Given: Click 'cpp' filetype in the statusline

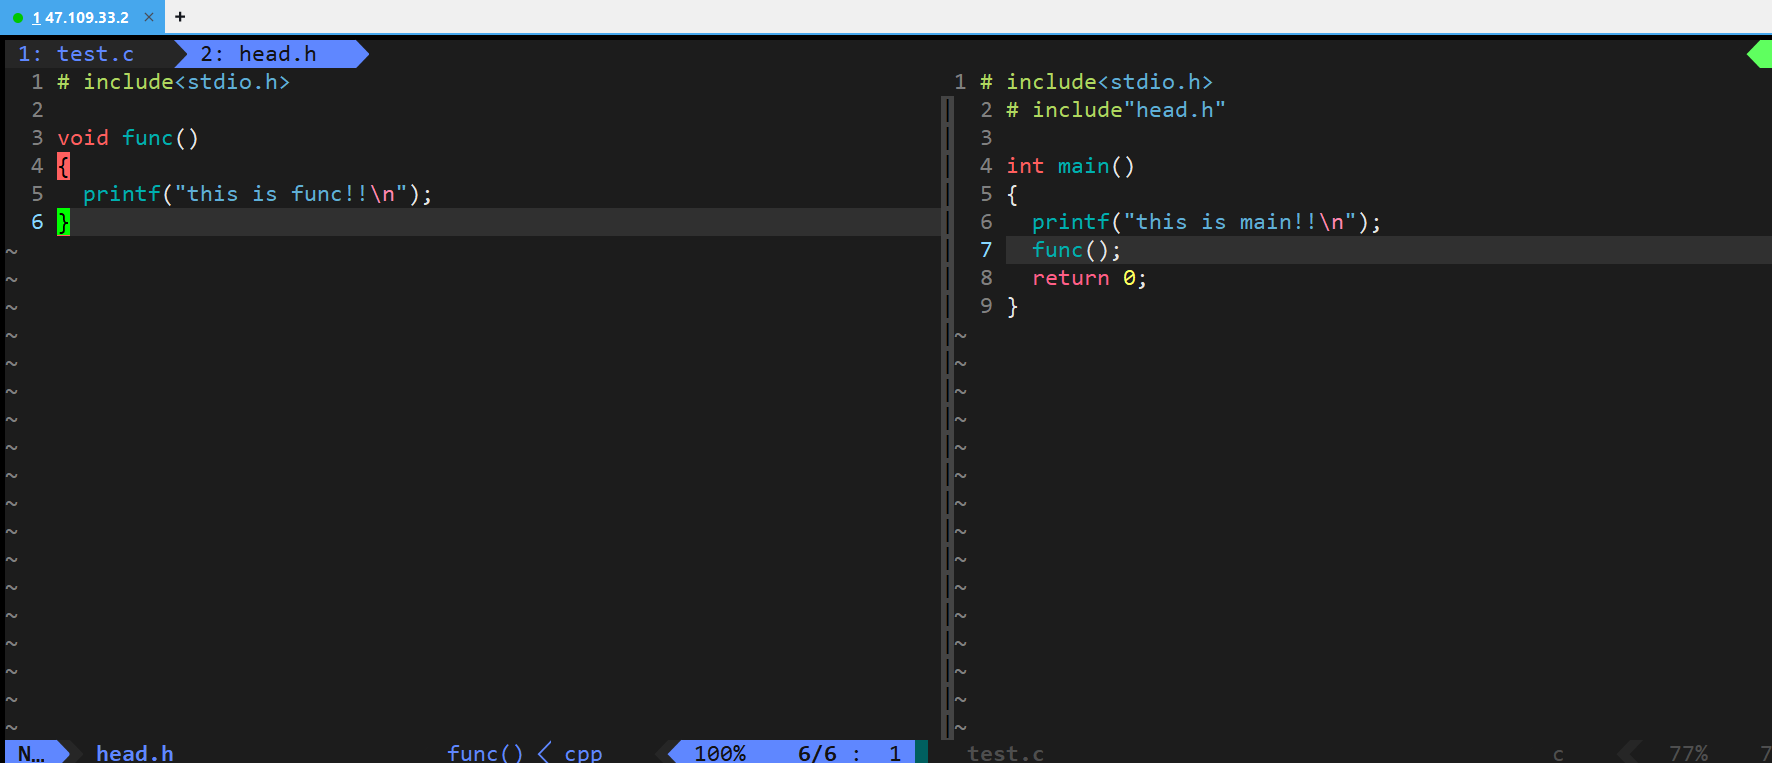Looking at the screenshot, I should pyautogui.click(x=583, y=753).
